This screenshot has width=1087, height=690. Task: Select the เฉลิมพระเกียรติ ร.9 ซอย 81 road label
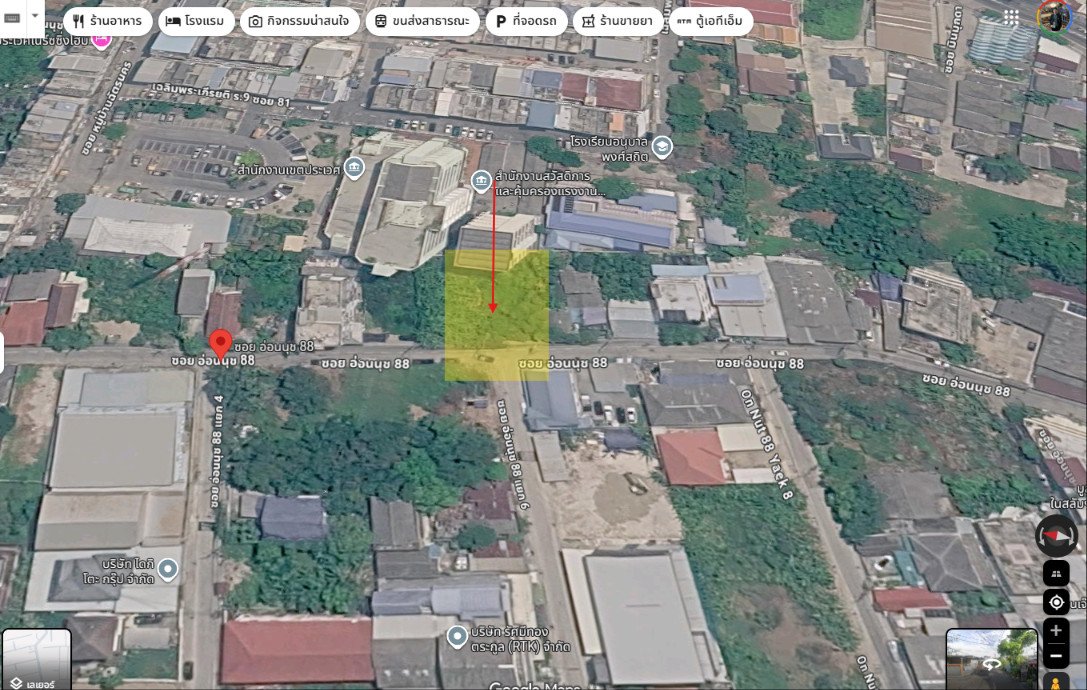tap(220, 95)
